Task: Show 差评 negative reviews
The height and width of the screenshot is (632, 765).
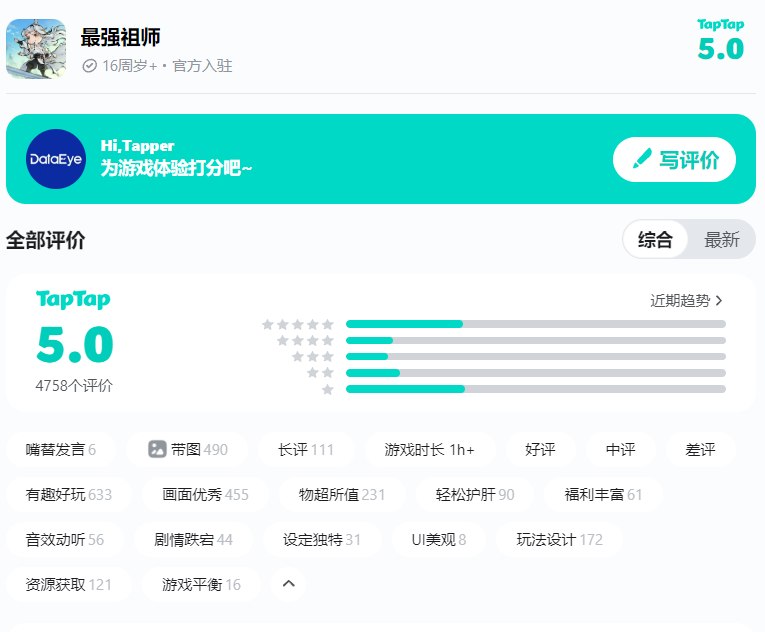Action: (x=700, y=450)
